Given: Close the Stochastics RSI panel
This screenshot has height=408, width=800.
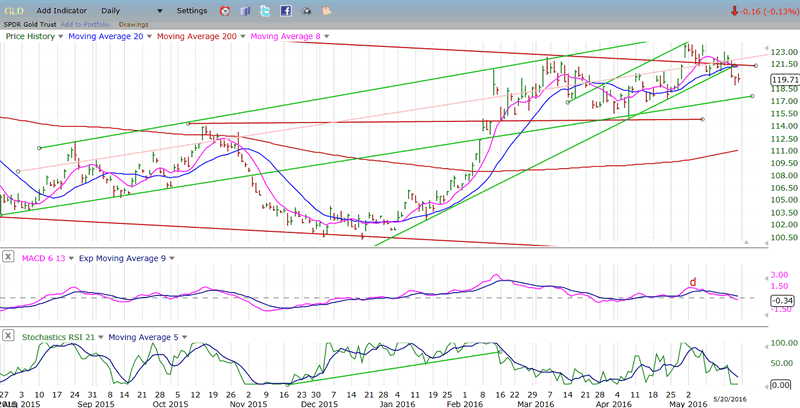Looking at the screenshot, I should [x=9, y=337].
